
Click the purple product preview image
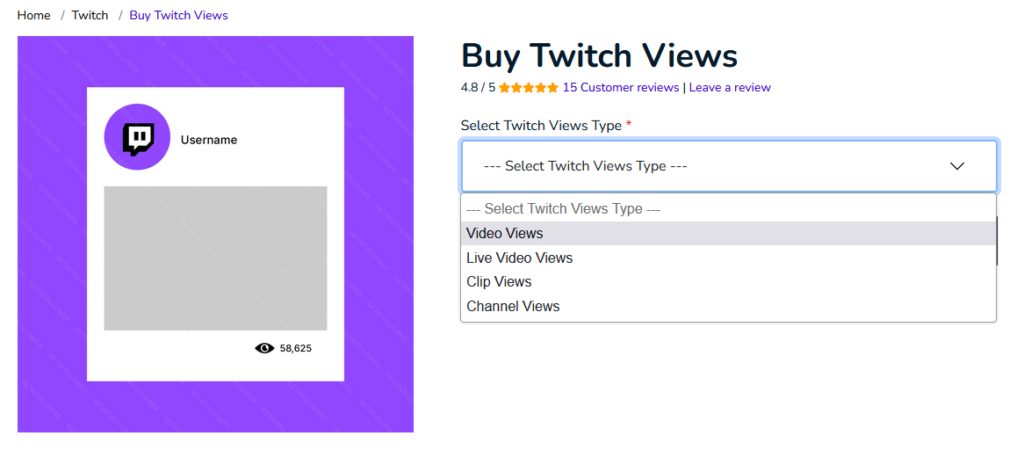tap(216, 234)
